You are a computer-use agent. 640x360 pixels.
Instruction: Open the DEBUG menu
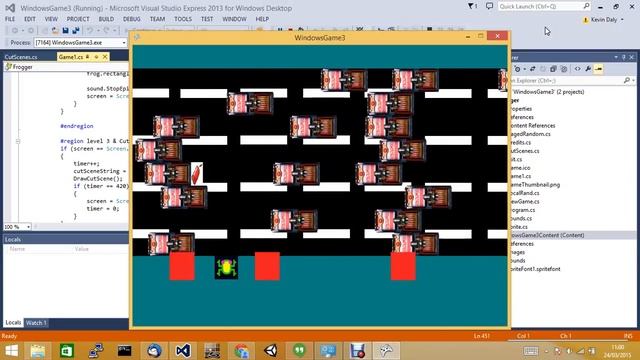pos(131,19)
